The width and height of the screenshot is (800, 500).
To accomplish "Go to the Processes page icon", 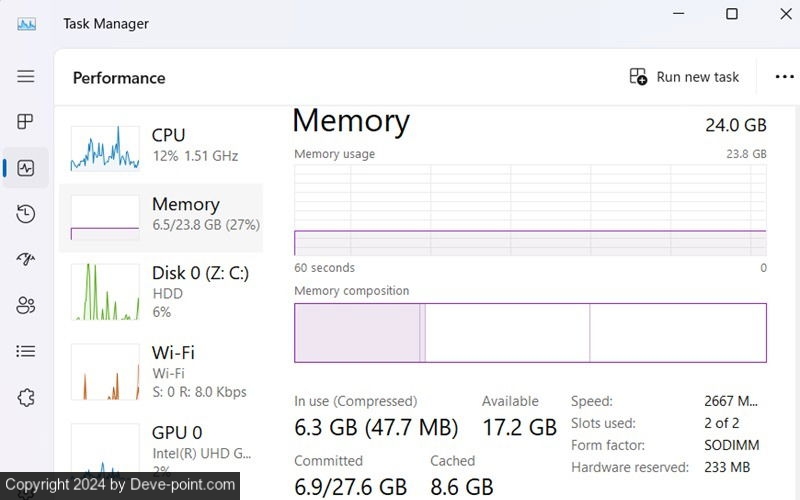I will pyautogui.click(x=26, y=122).
